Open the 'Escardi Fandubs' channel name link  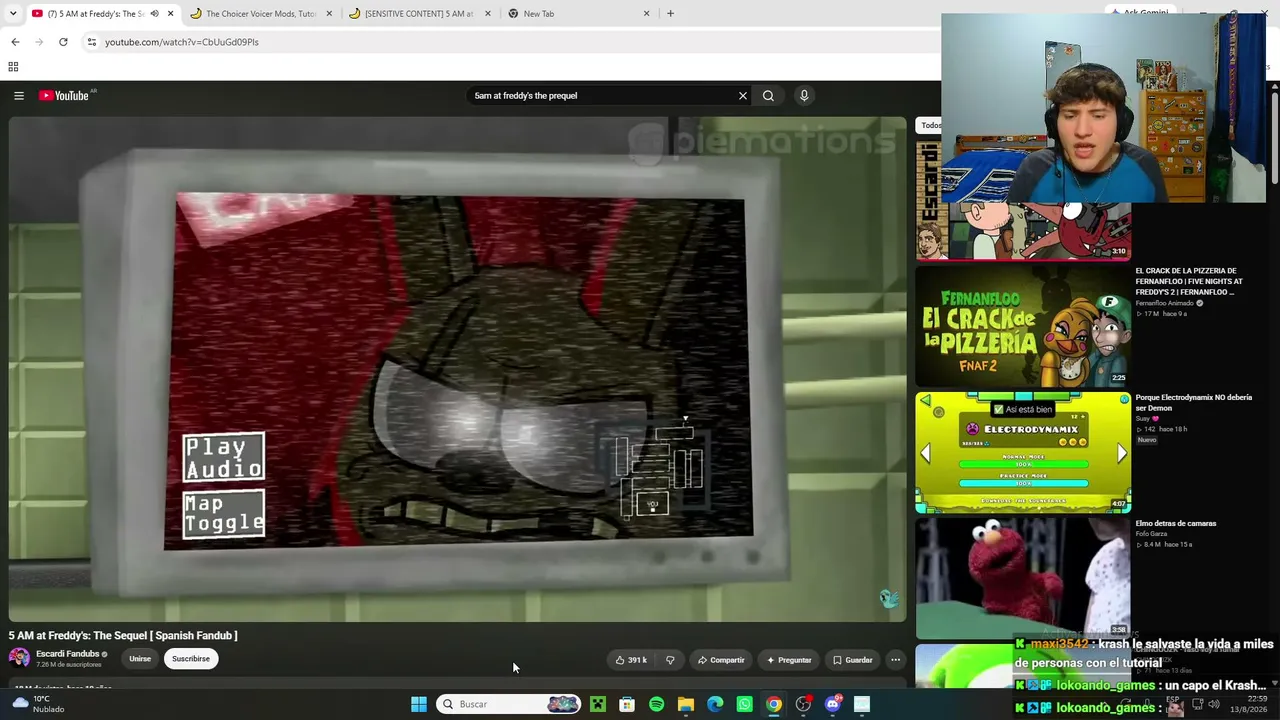pyautogui.click(x=68, y=654)
